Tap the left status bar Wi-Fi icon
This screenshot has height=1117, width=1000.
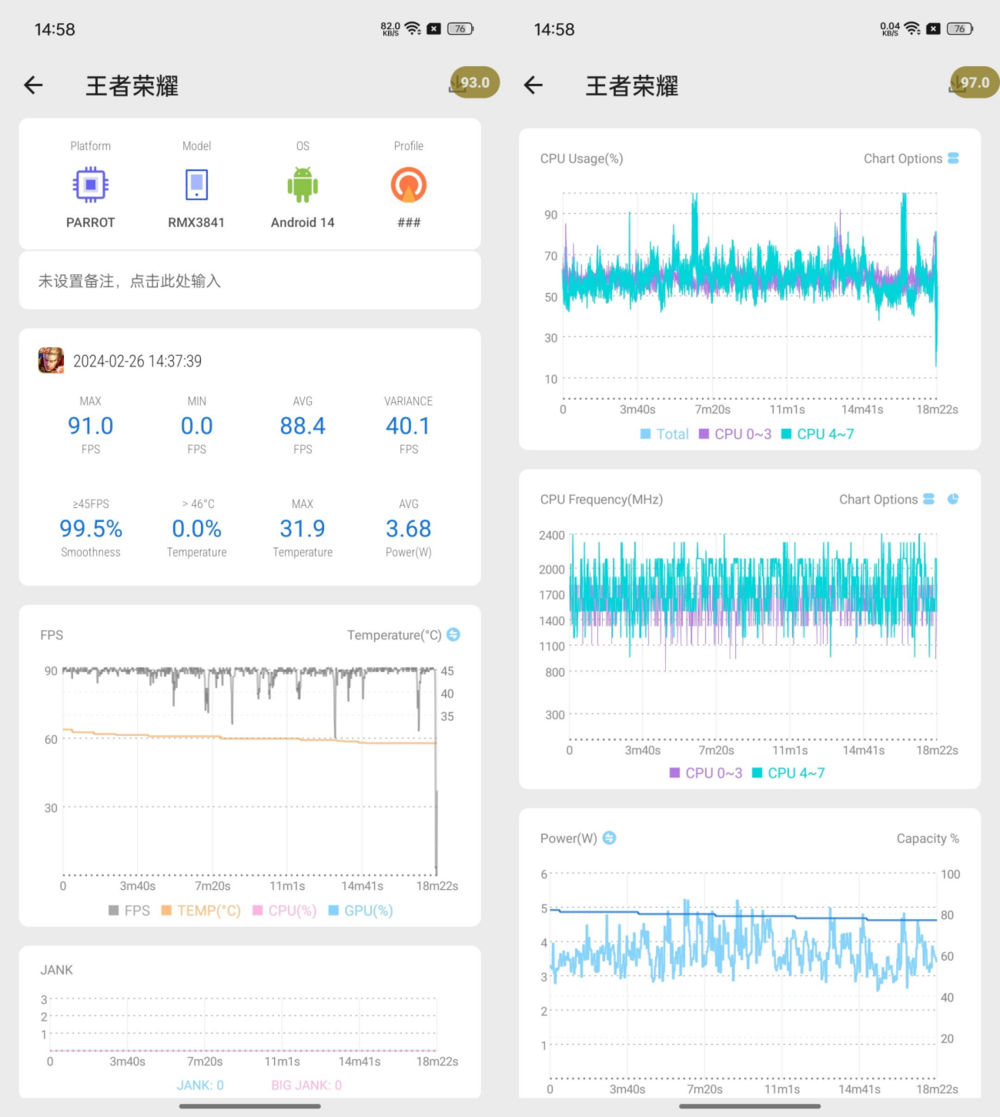point(412,28)
